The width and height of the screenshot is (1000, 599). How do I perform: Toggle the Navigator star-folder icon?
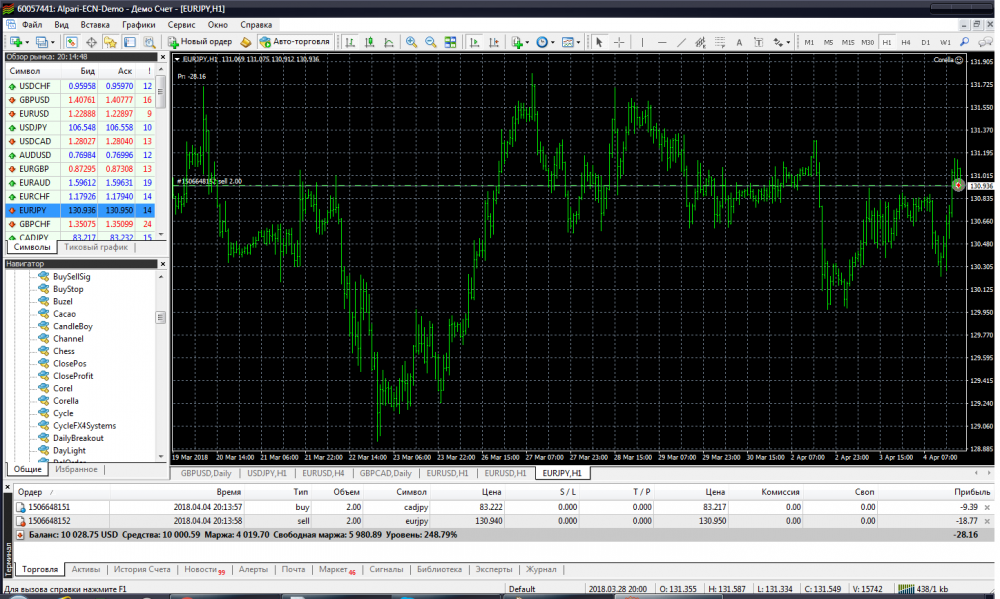[110, 42]
